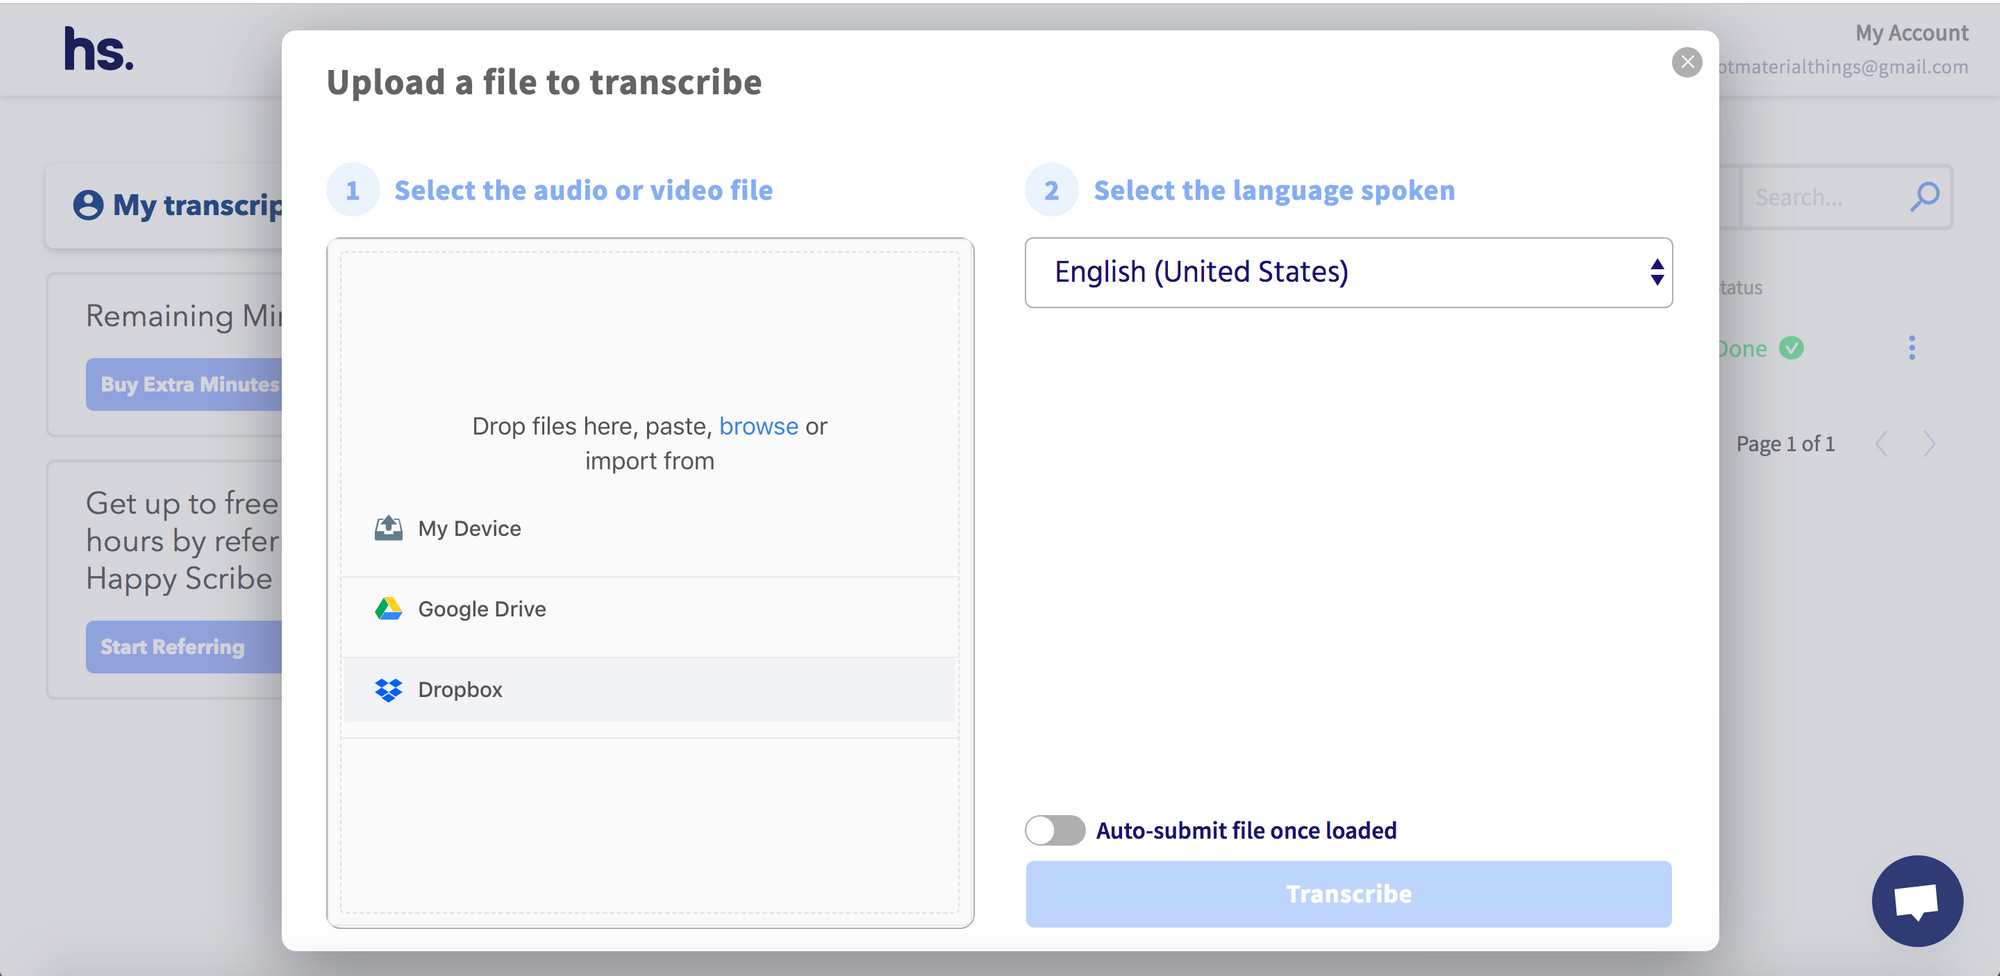The height and width of the screenshot is (976, 2000).
Task: Click the Dropbox icon
Action: pos(388,690)
